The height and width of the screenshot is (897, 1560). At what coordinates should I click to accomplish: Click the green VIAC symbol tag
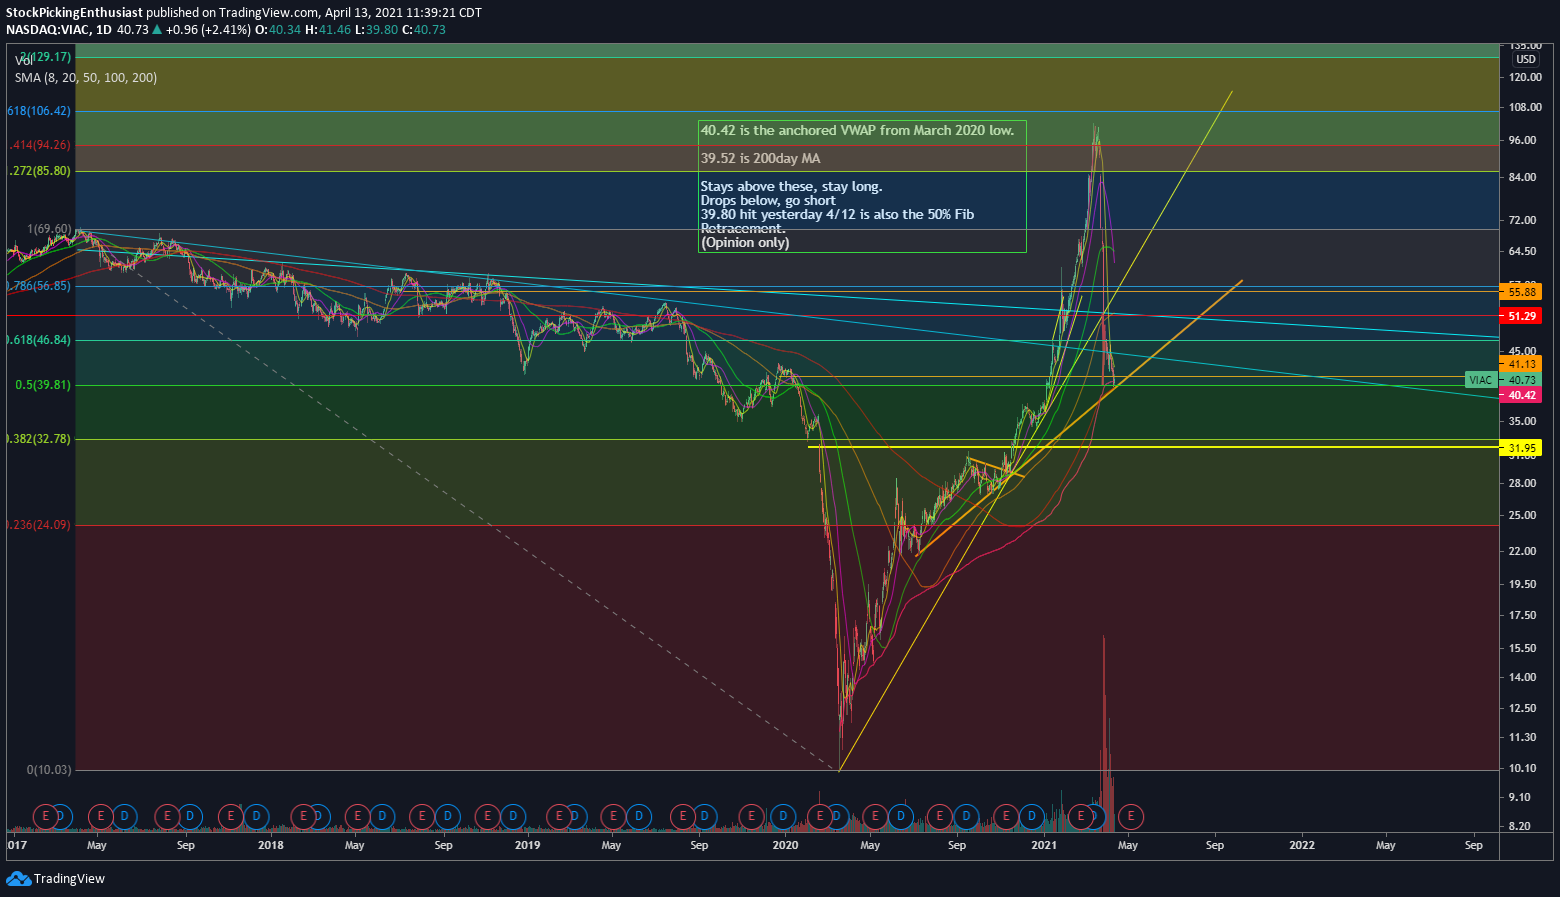tap(1480, 380)
